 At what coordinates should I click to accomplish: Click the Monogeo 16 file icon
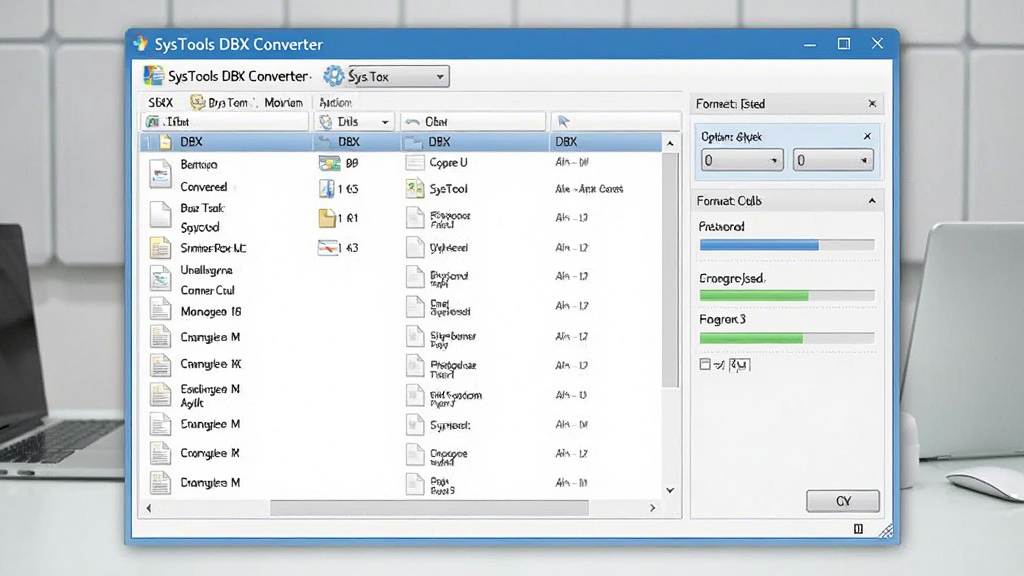point(160,308)
